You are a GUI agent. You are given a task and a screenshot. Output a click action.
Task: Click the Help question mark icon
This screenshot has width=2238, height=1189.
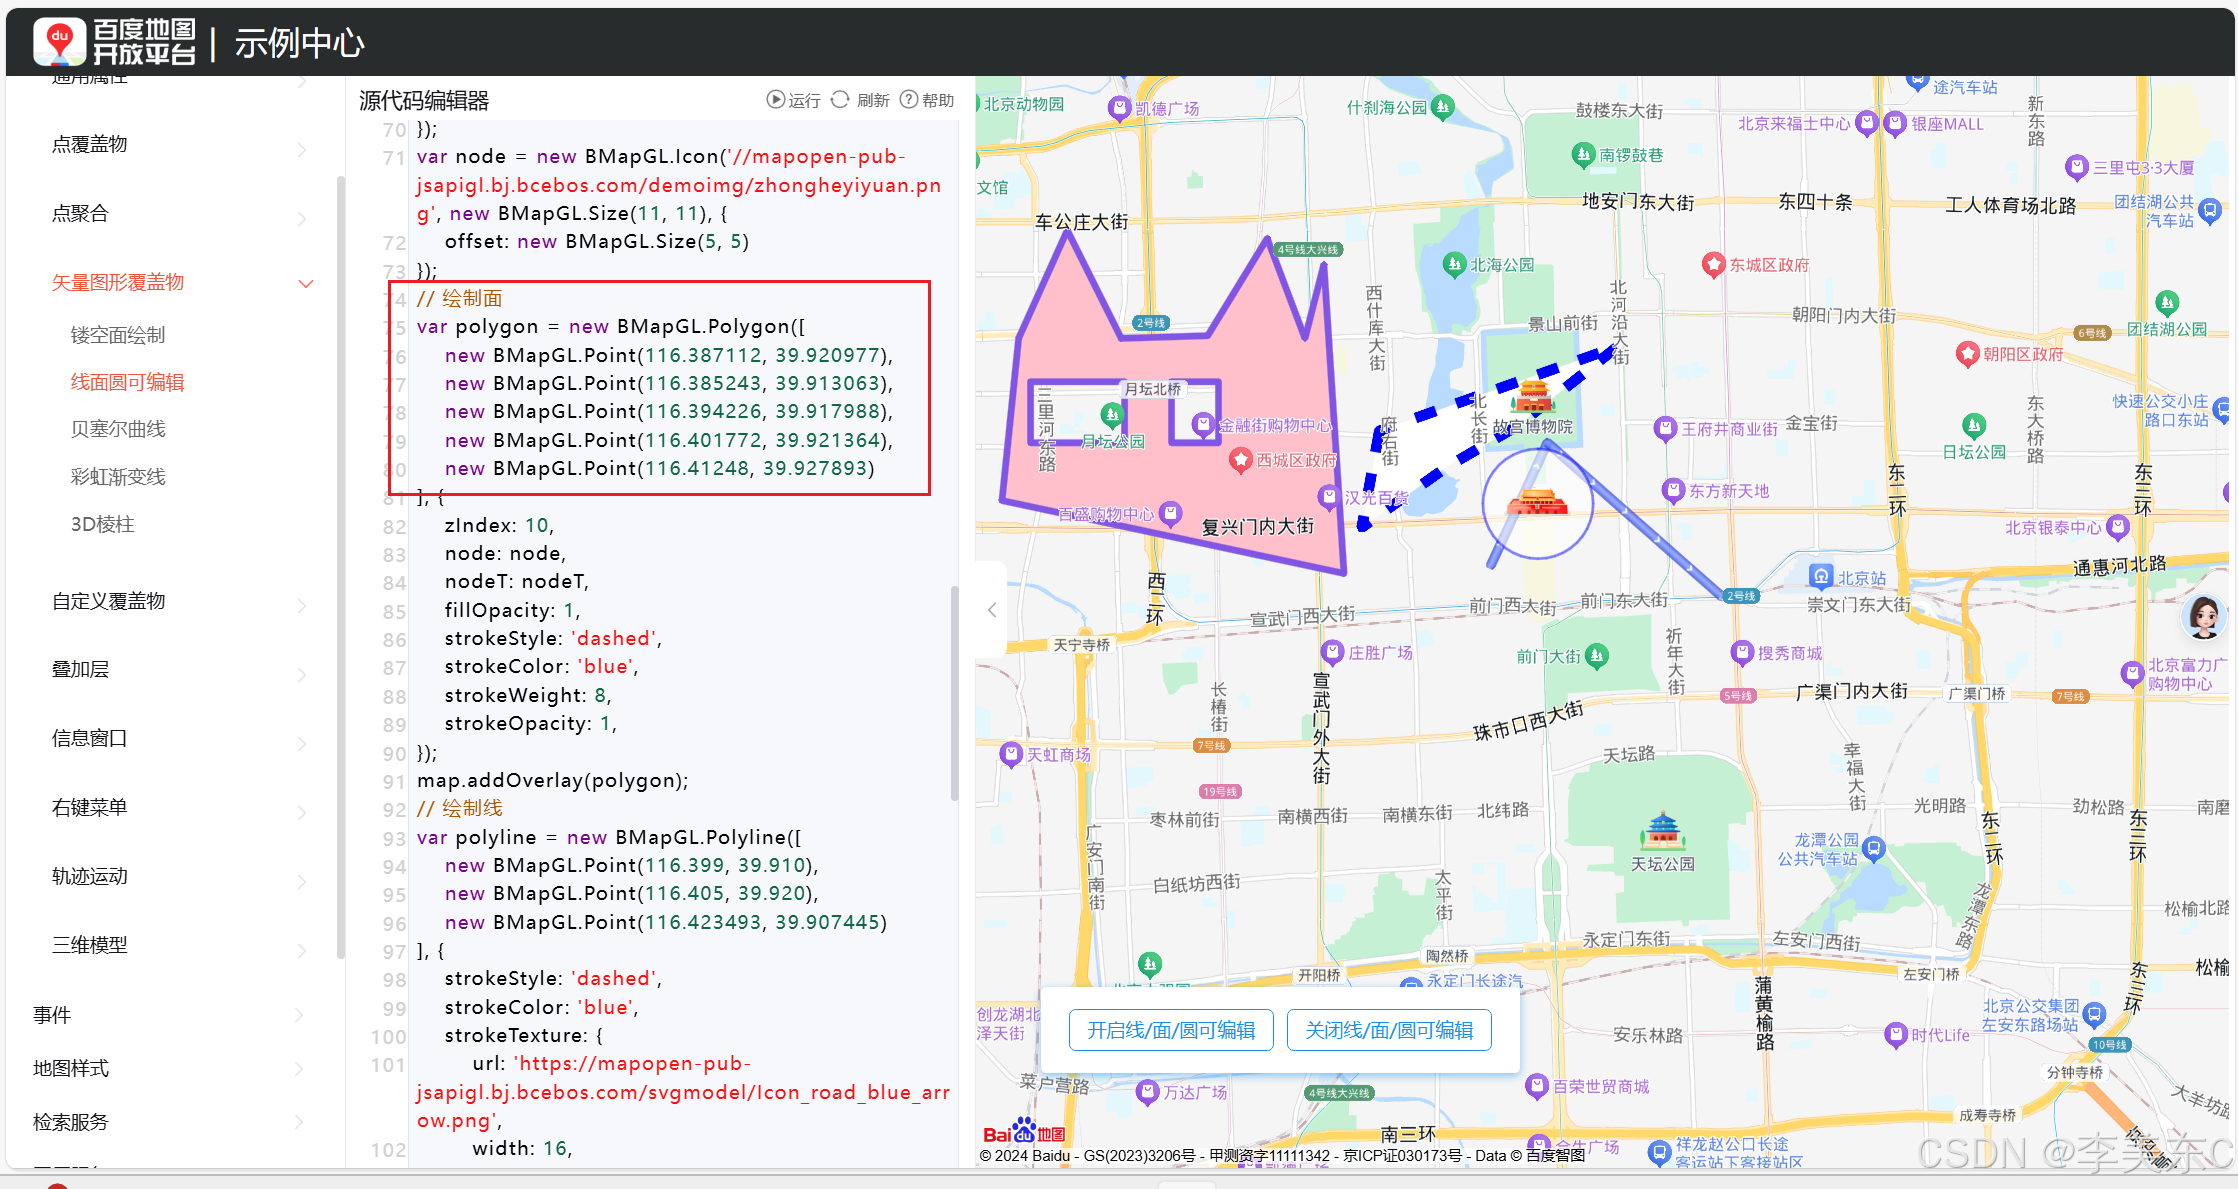coord(908,100)
